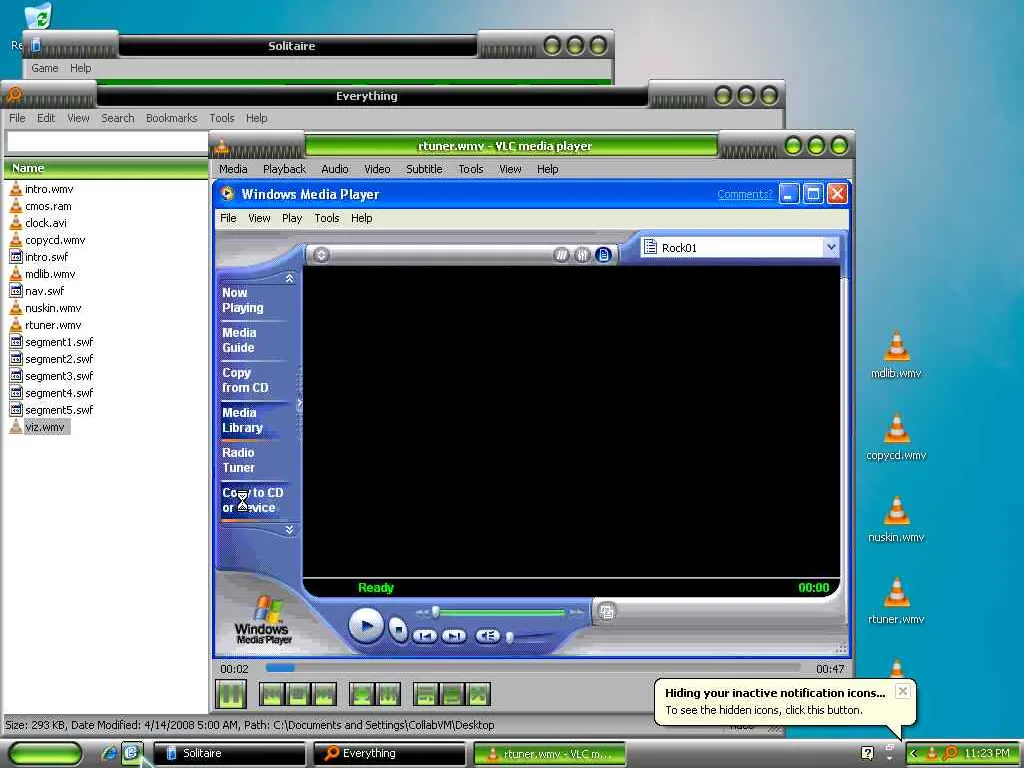The height and width of the screenshot is (768, 1024).
Task: Click the VLC playback position bar
Action: tap(532, 668)
